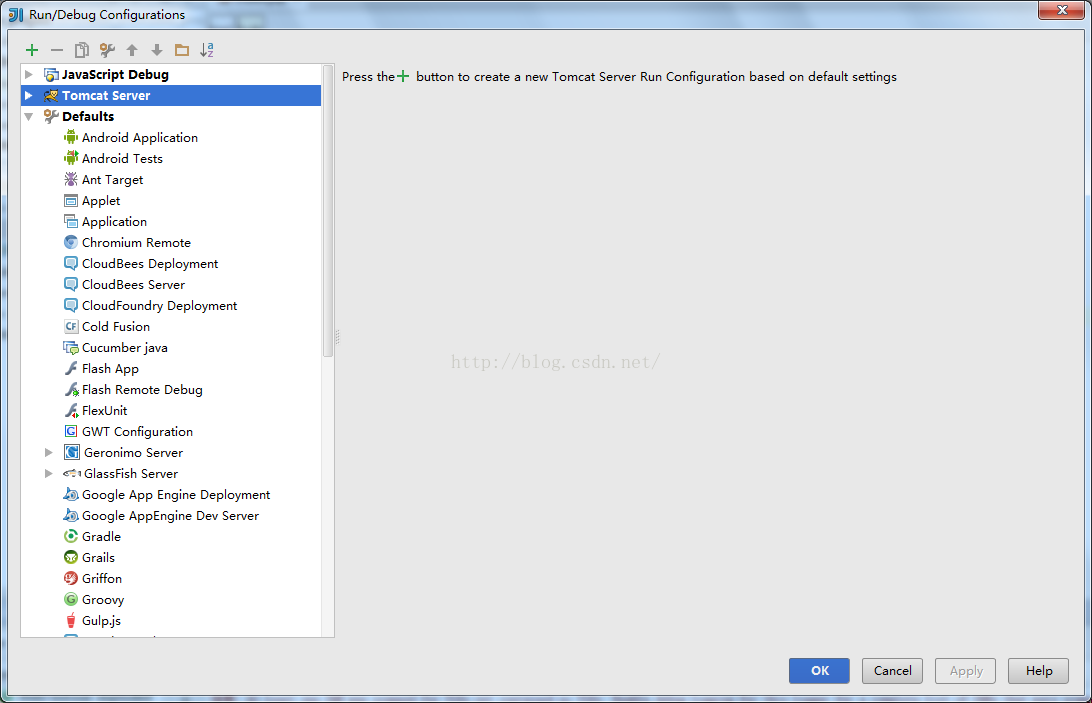Click the Ant Target bug icon
Image resolution: width=1092 pixels, height=703 pixels.
[71, 179]
